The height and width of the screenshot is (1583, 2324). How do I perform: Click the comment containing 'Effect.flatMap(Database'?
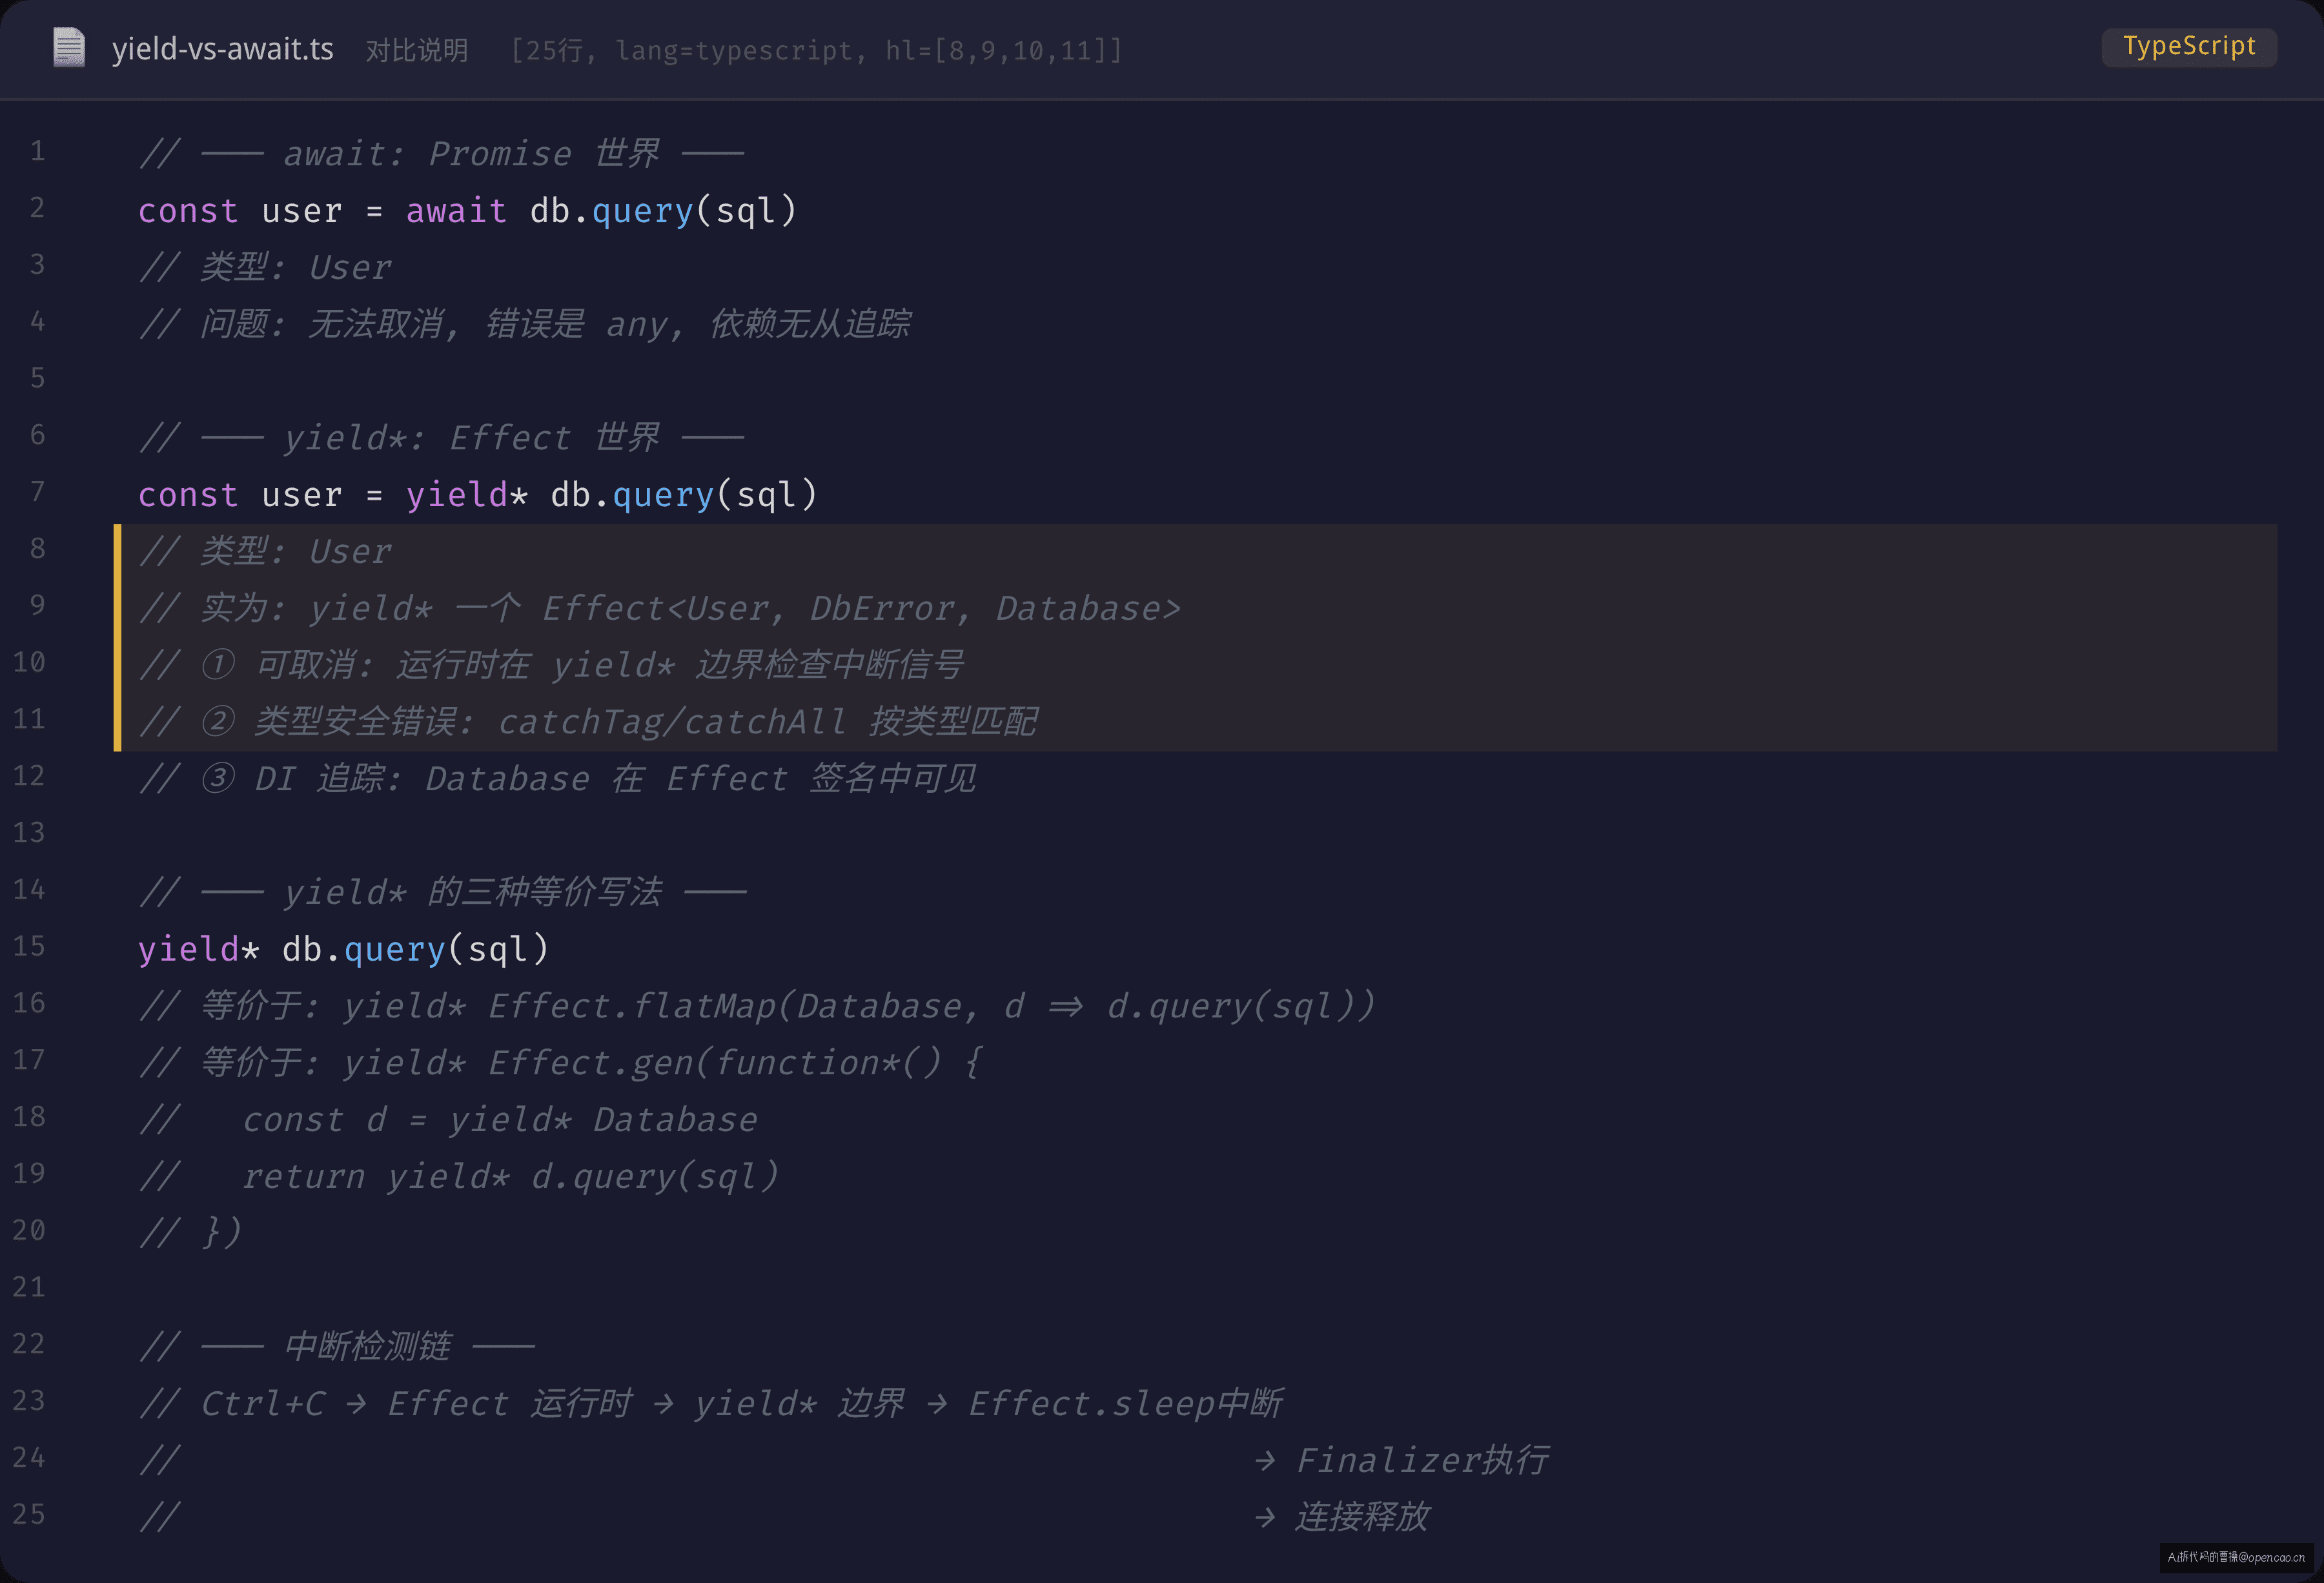coord(757,1006)
